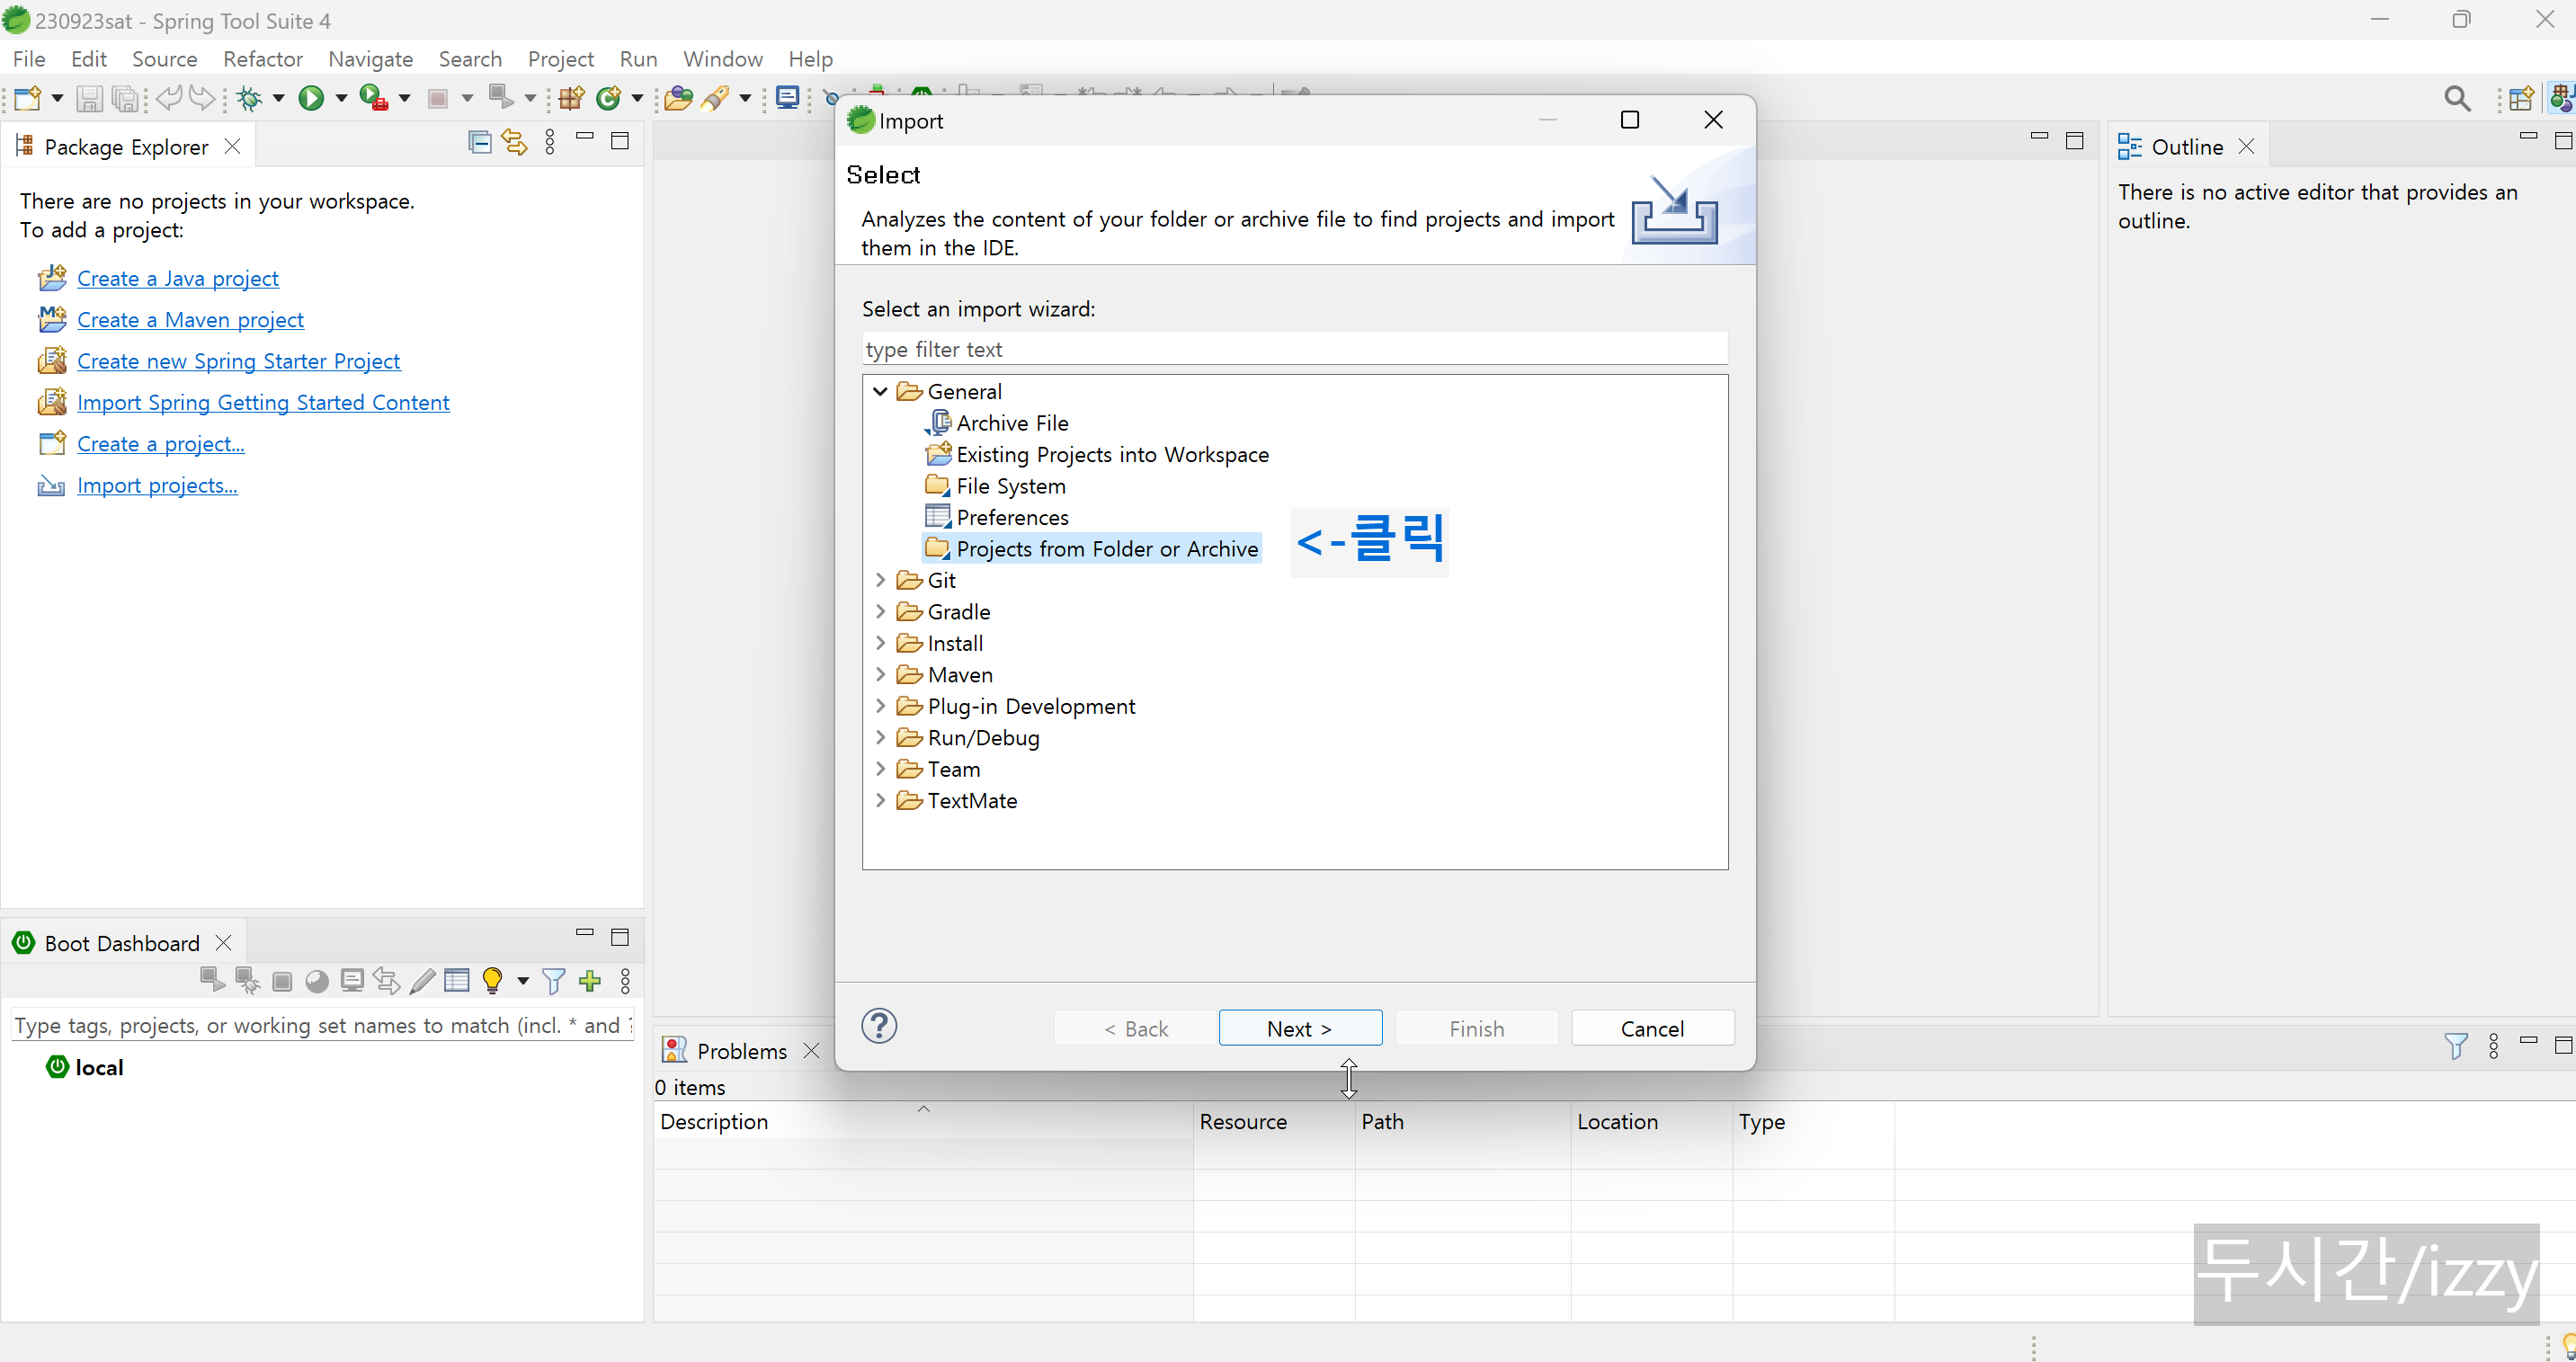Click the Import projects... link
The image size is (2576, 1362).
coord(157,485)
